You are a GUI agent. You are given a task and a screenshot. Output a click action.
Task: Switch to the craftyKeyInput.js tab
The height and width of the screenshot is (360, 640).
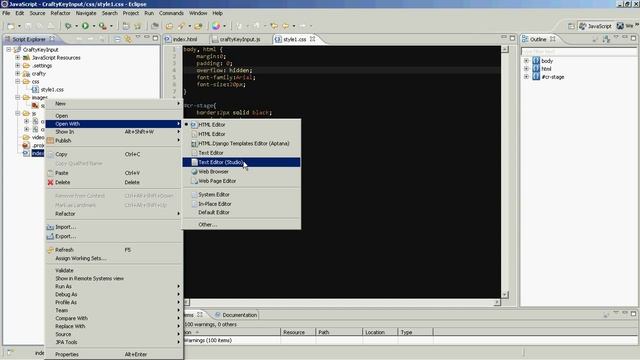[x=236, y=39]
